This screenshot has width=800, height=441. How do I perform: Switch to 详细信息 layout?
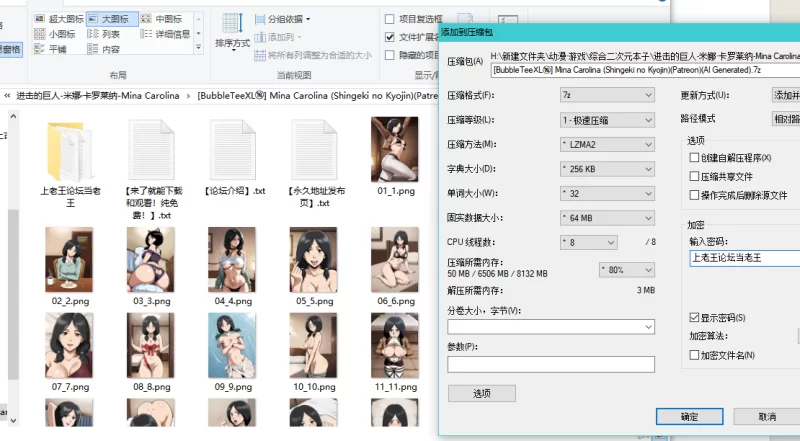[165, 34]
